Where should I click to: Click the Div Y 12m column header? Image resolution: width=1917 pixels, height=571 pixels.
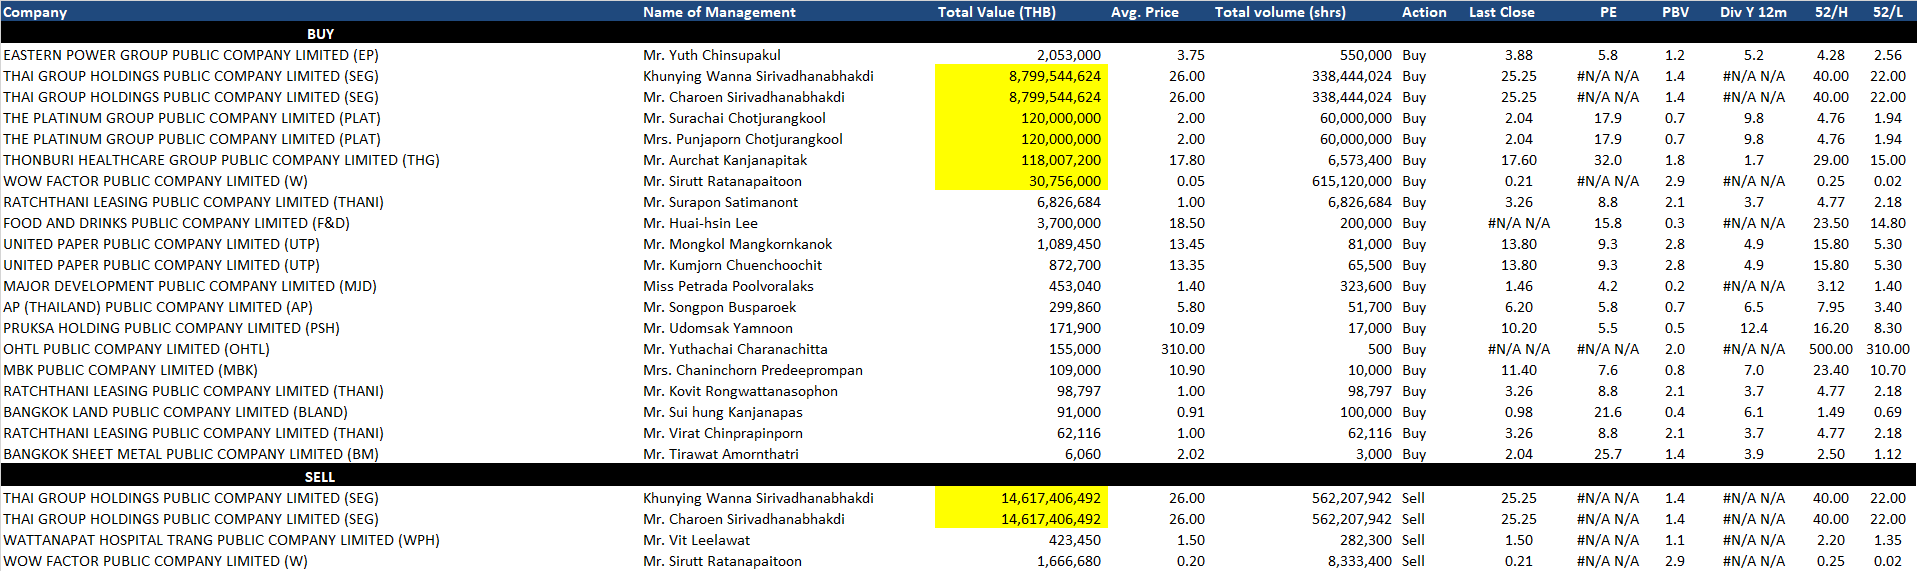[1753, 12]
